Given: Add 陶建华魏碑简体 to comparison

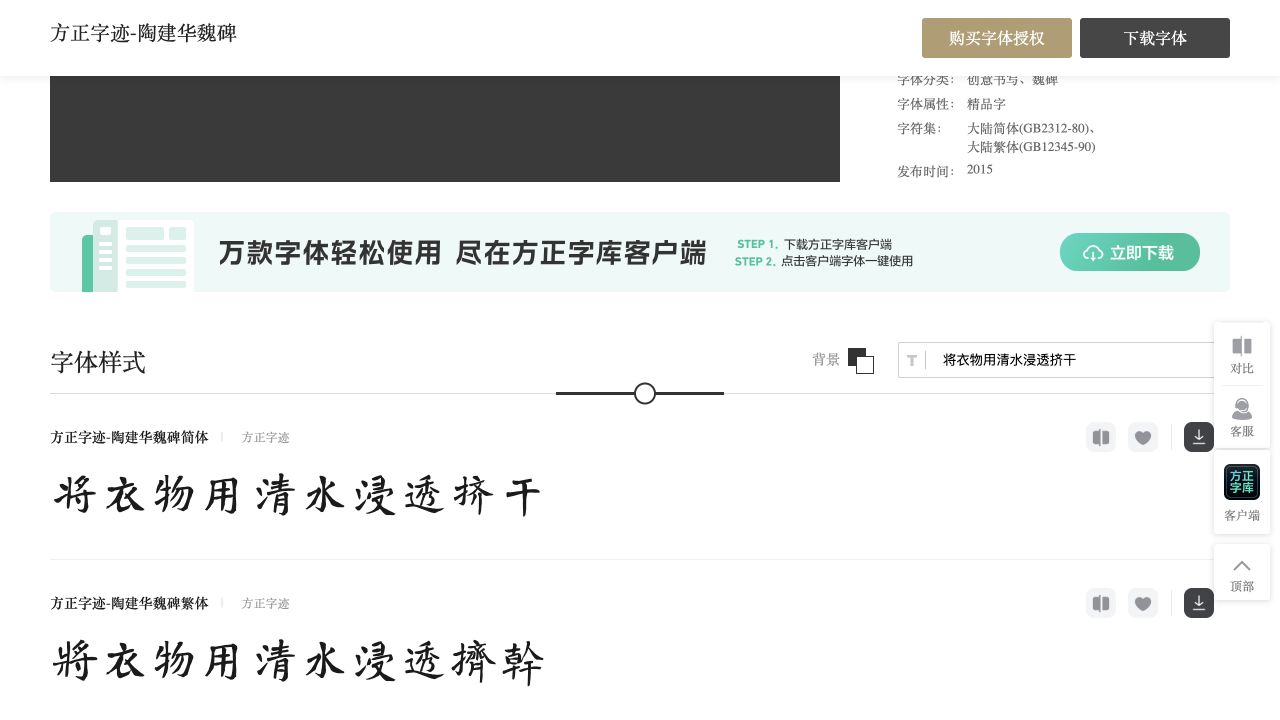Looking at the screenshot, I should click(1101, 437).
